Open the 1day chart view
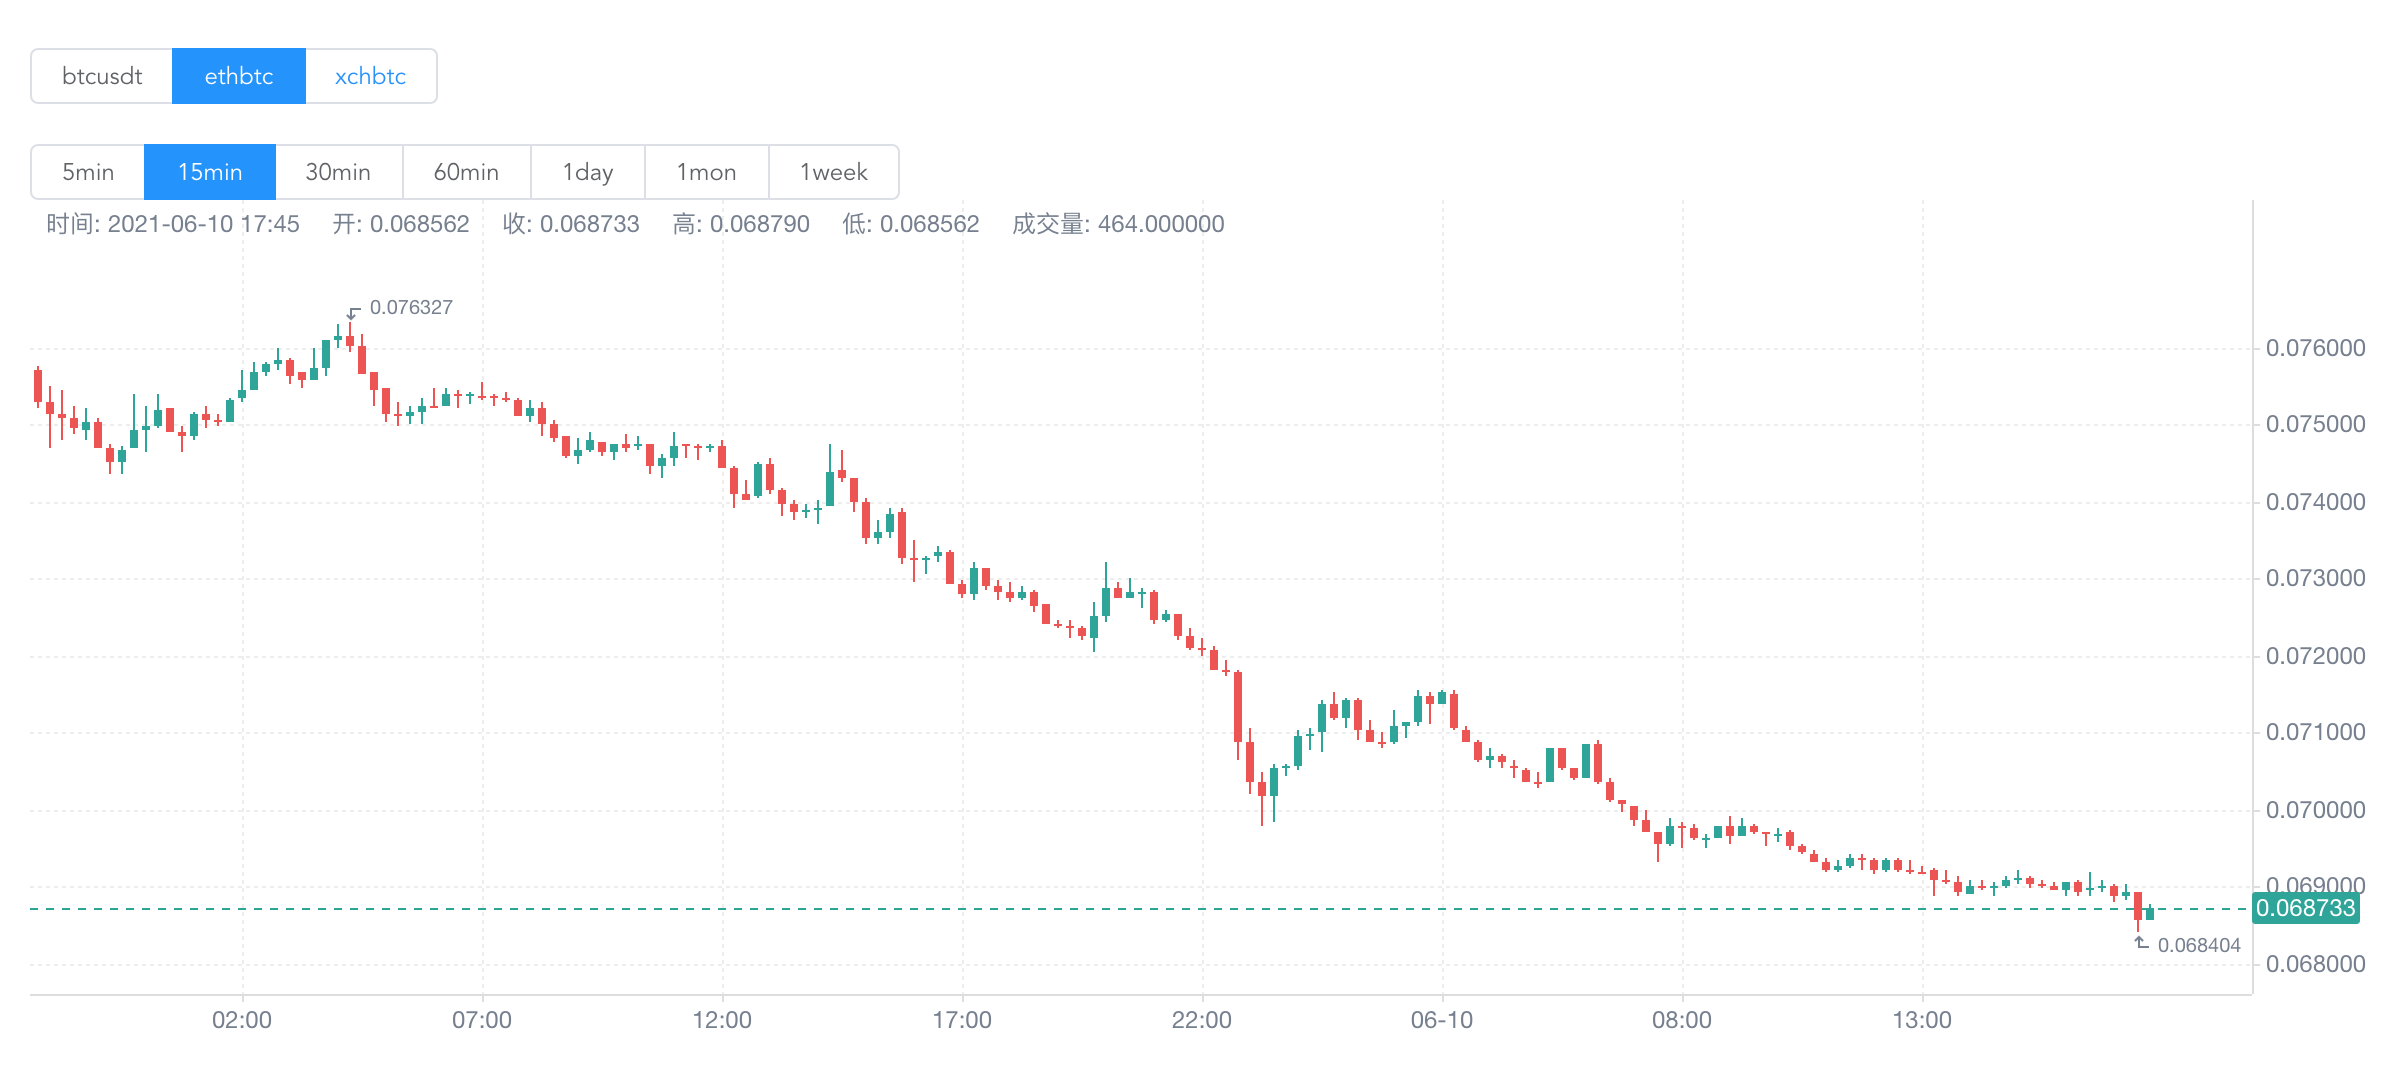Screen dimensions: 2388x1070 (x=587, y=171)
